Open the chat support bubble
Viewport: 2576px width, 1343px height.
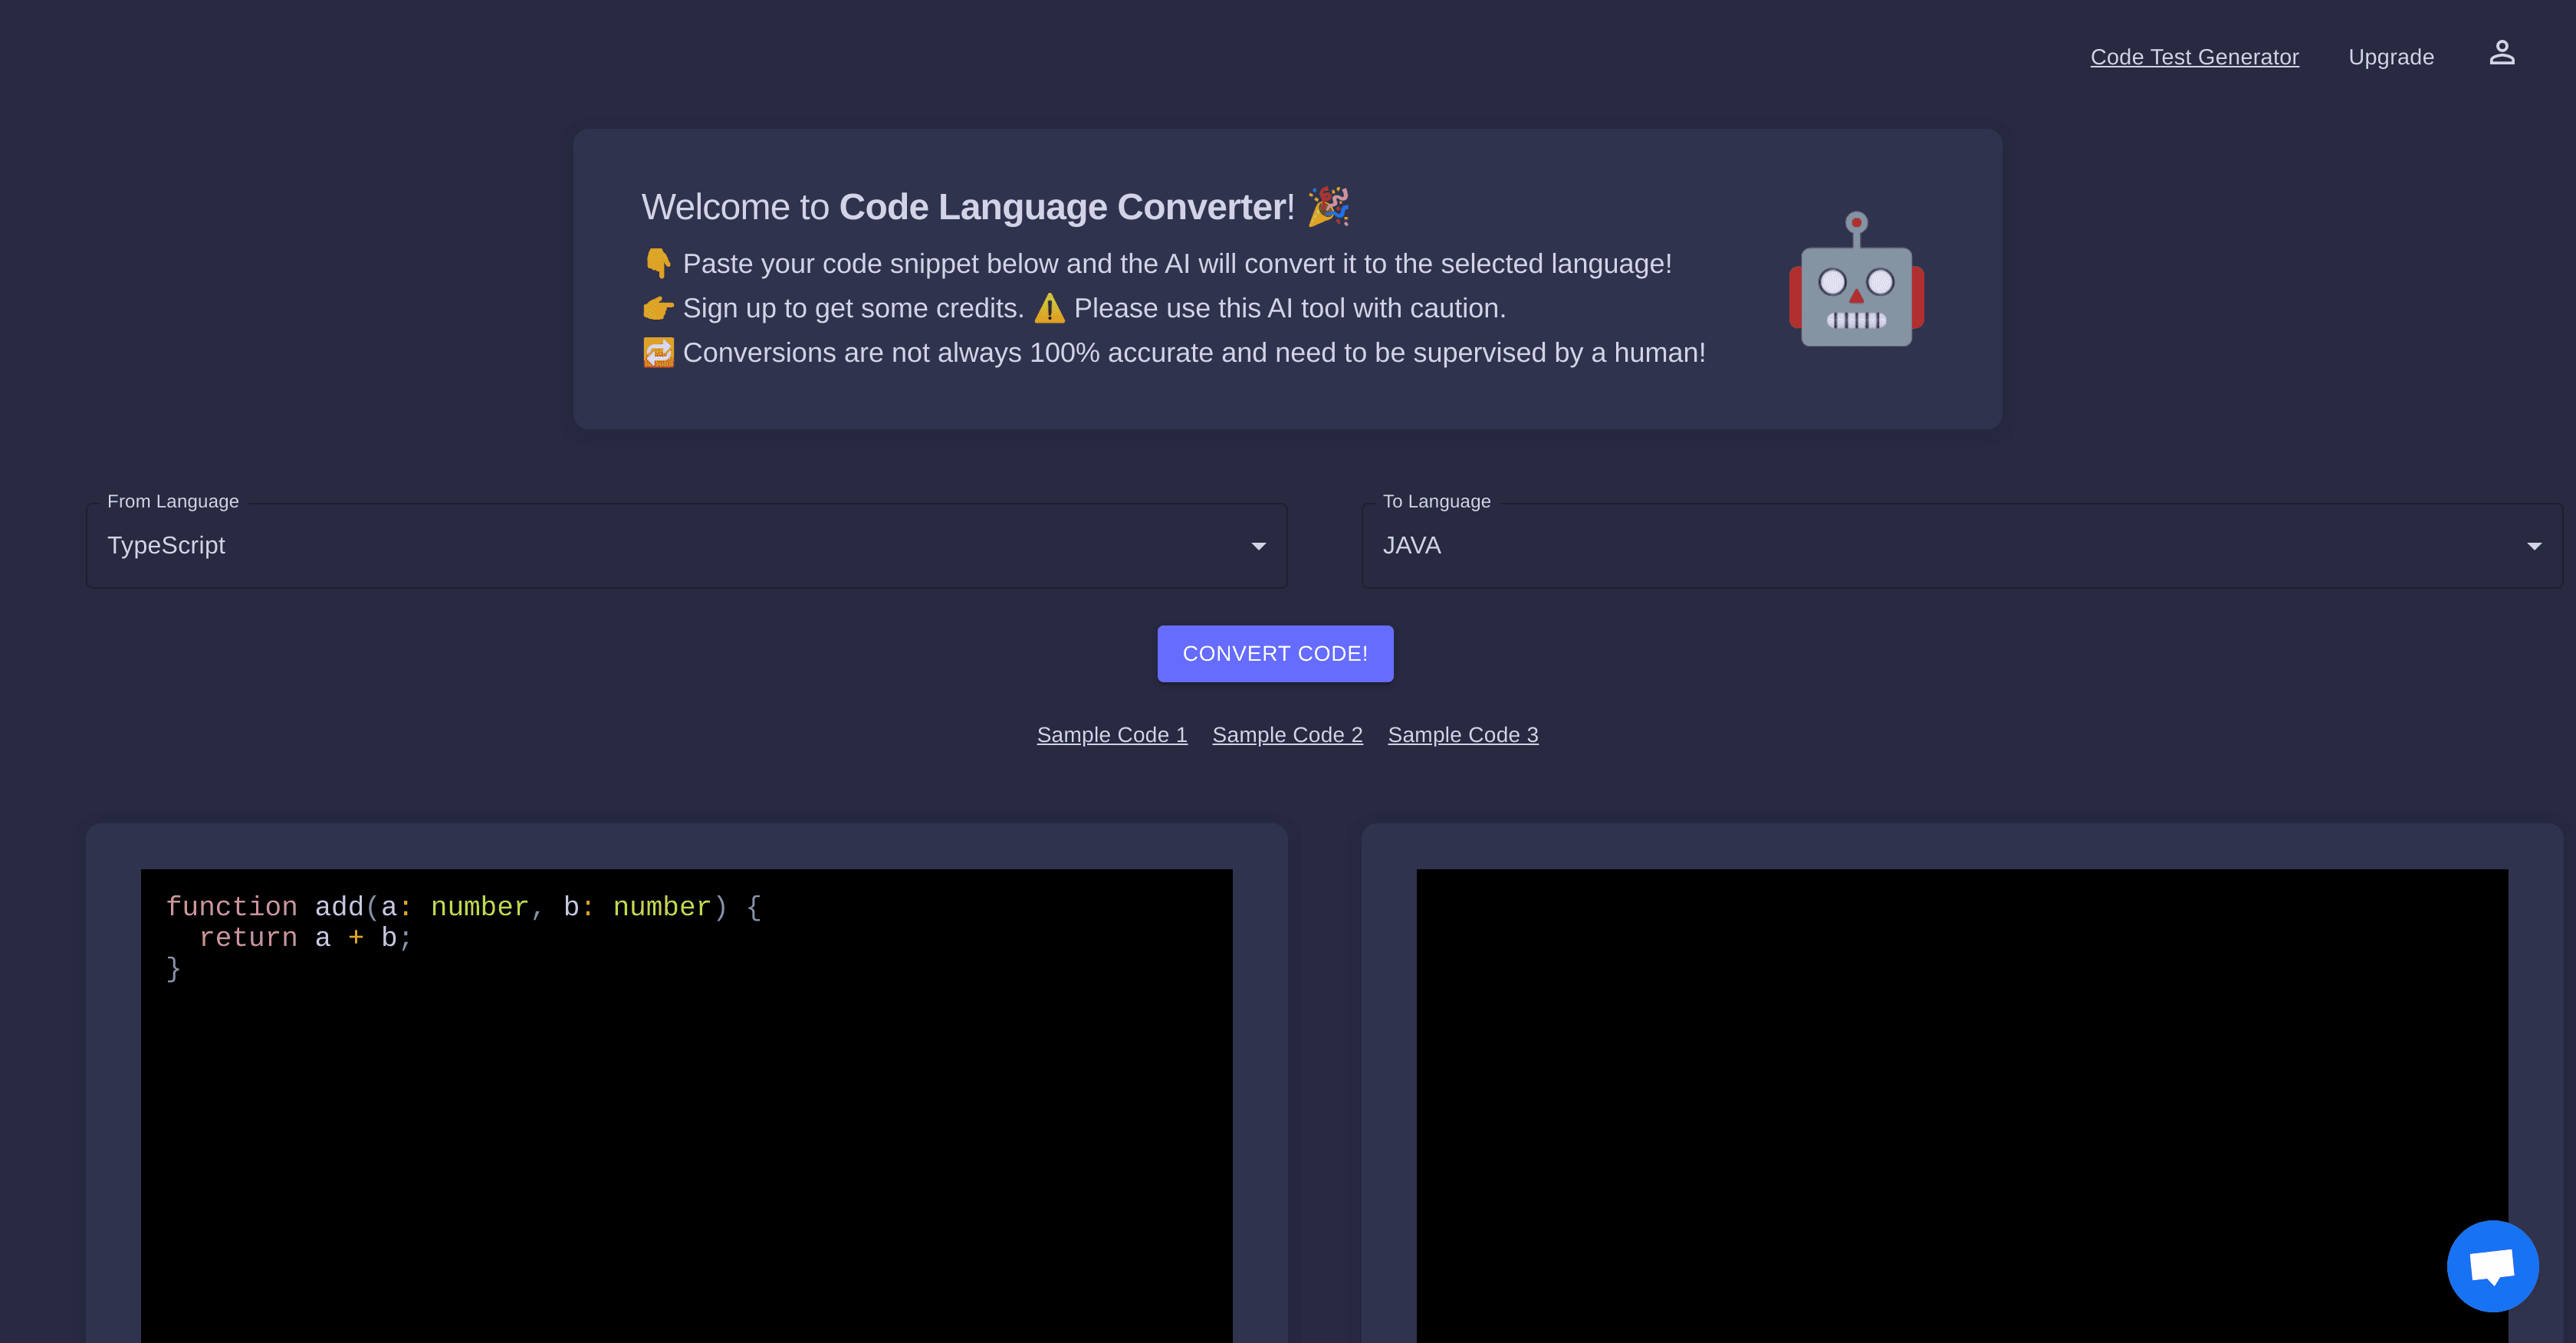[2491, 1265]
